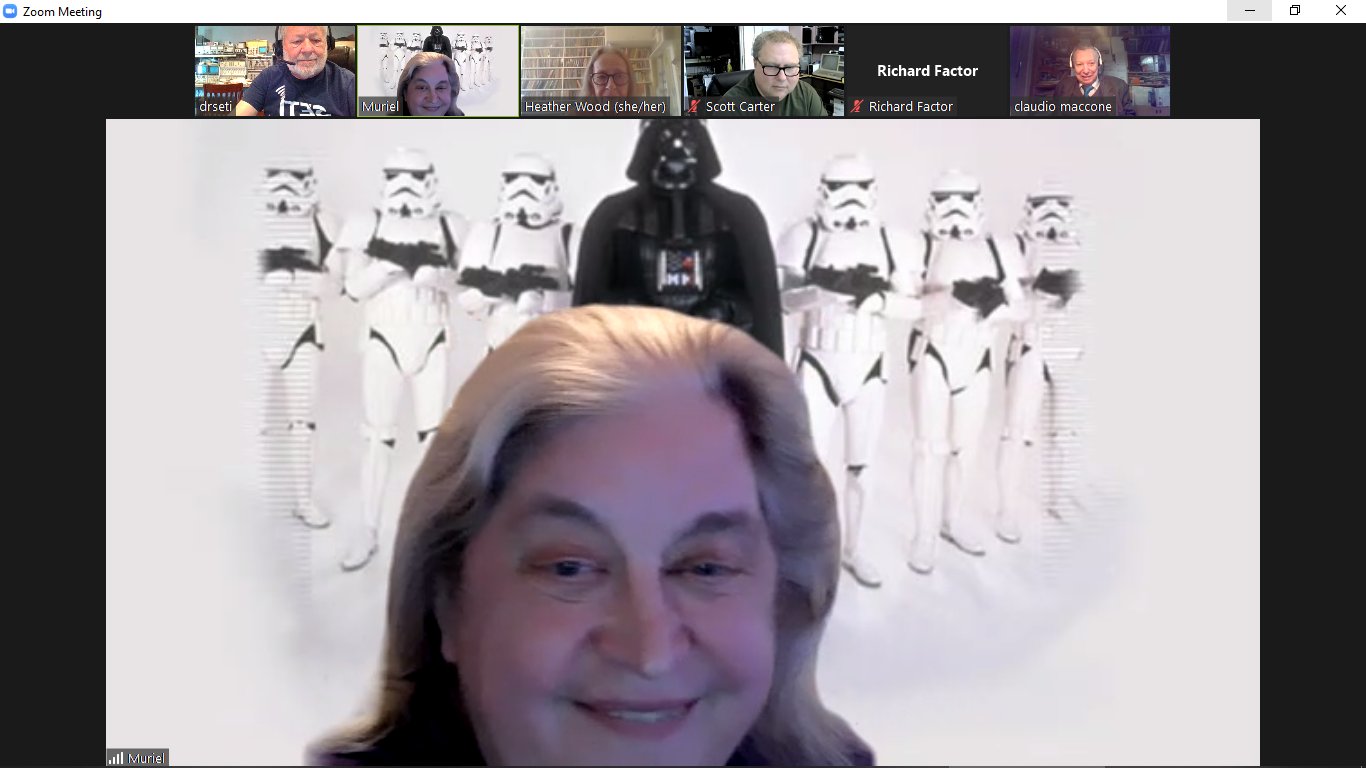The height and width of the screenshot is (768, 1366).
Task: Select drseti's video thumbnail
Action: [x=275, y=71]
